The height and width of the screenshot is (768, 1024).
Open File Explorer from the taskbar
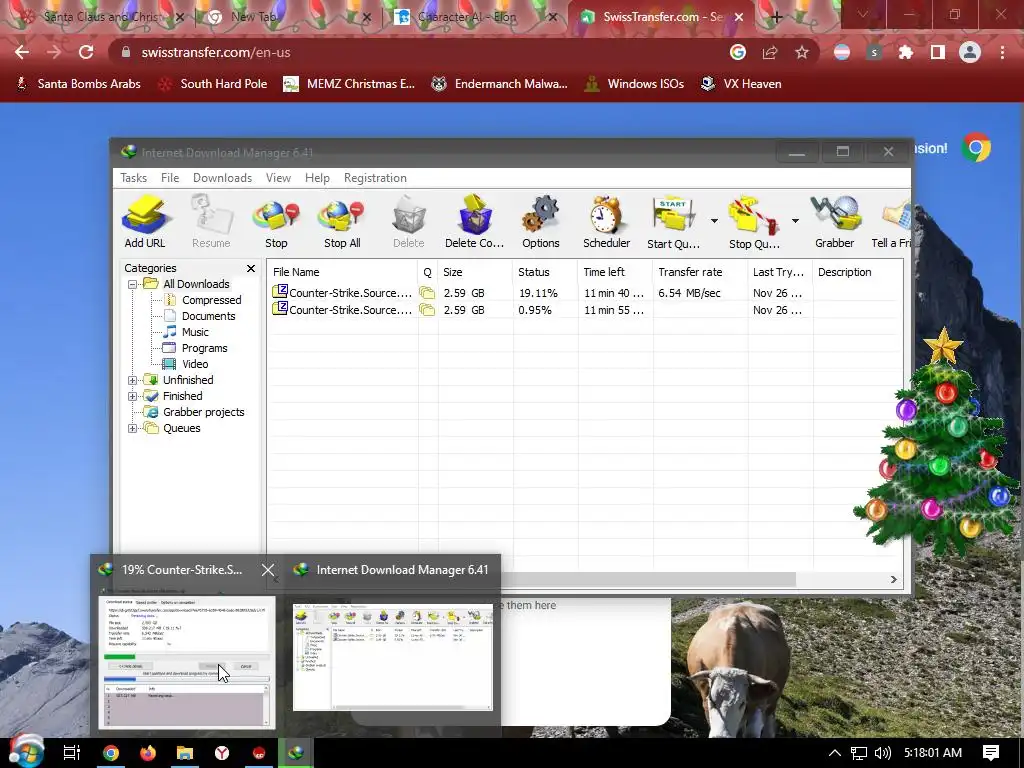click(185, 753)
